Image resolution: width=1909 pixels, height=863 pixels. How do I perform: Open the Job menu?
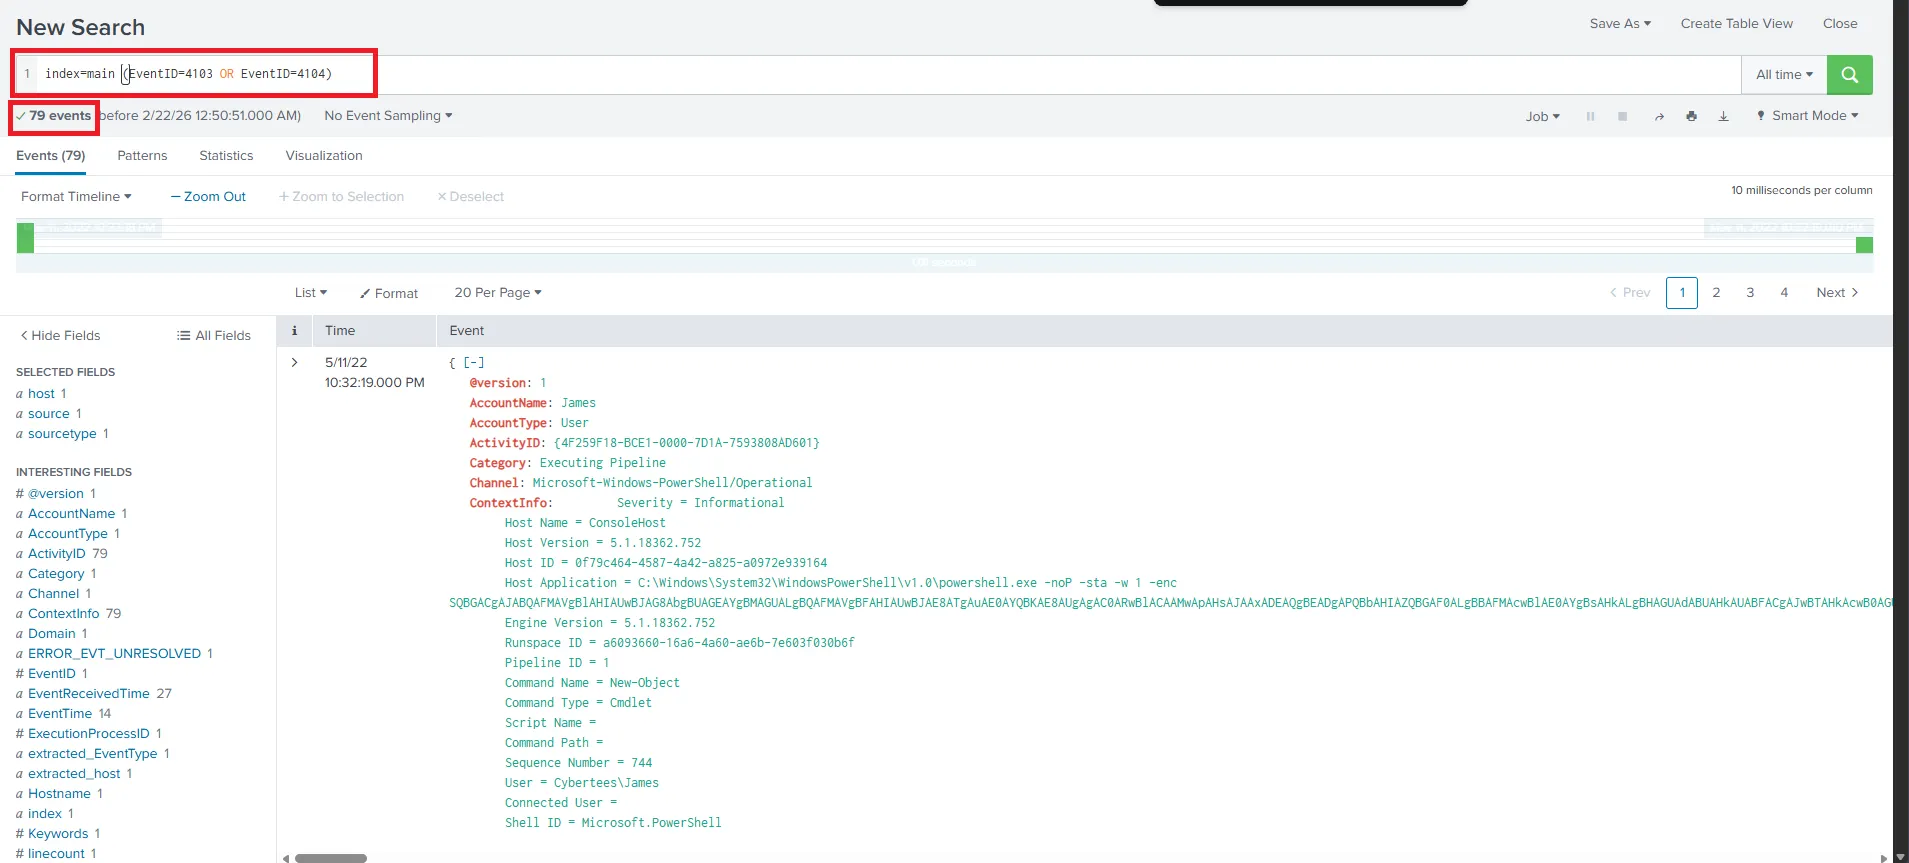point(1542,116)
